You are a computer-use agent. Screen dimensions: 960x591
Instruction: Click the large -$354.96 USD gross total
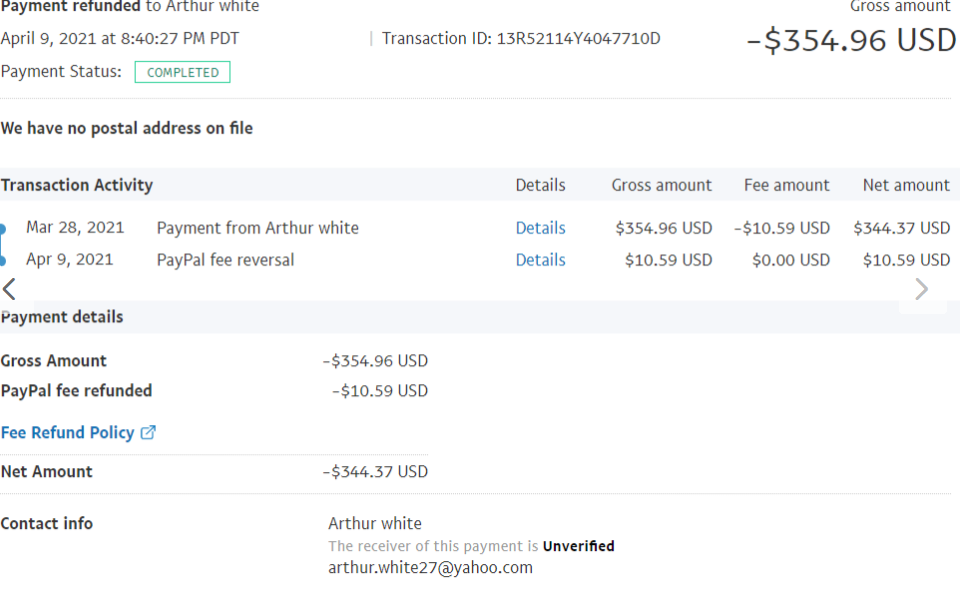[851, 40]
